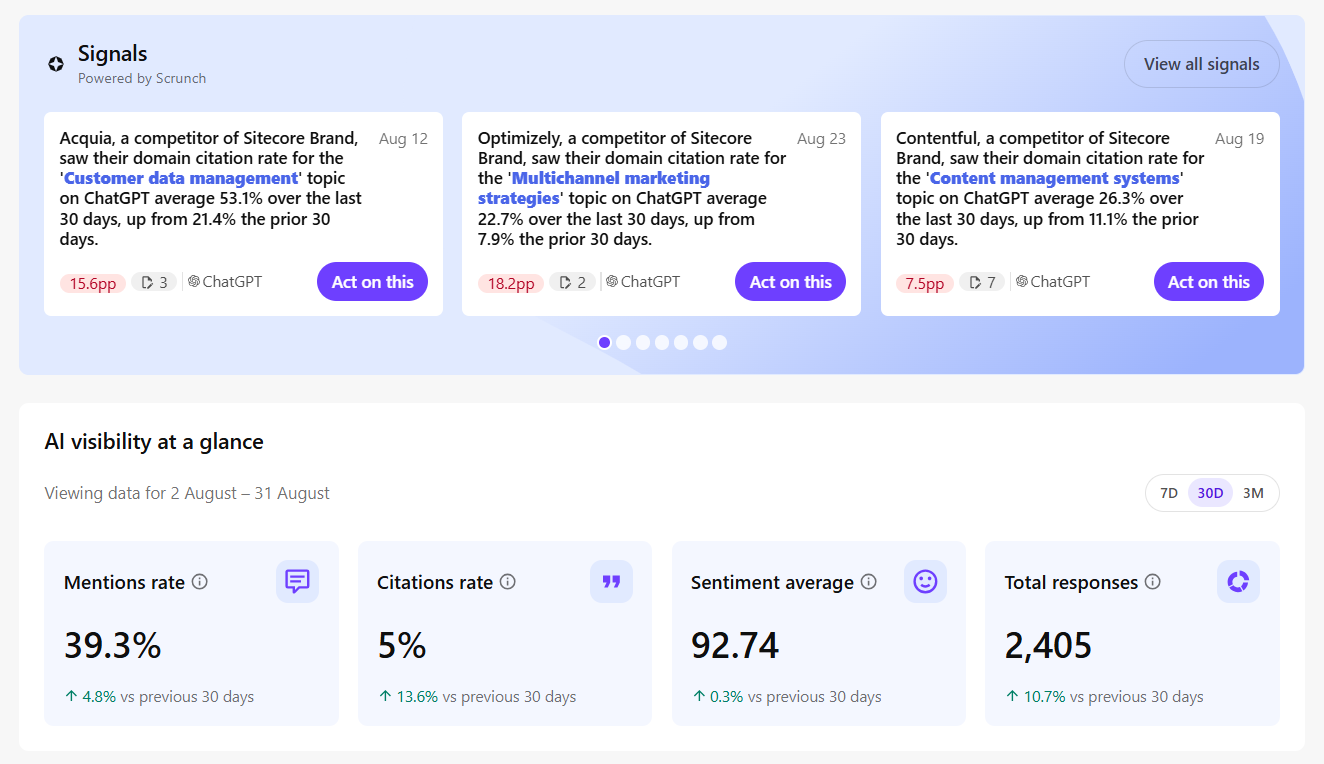Image resolution: width=1324 pixels, height=764 pixels.
Task: Click the 2,405 total responses value
Action: pos(1048,646)
